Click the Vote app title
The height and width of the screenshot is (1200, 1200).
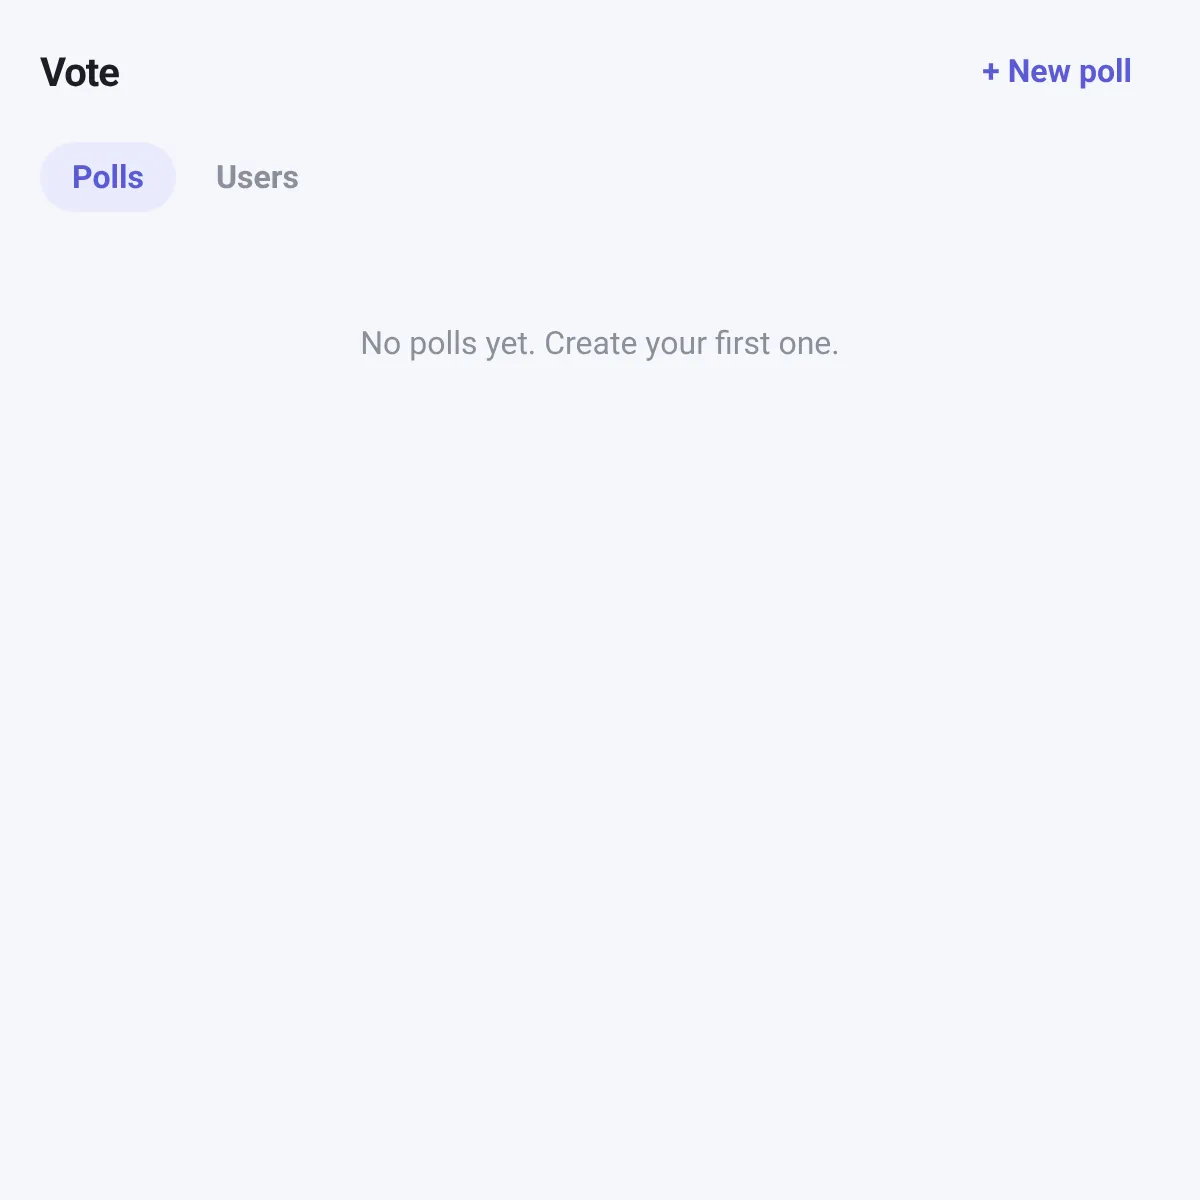(80, 73)
